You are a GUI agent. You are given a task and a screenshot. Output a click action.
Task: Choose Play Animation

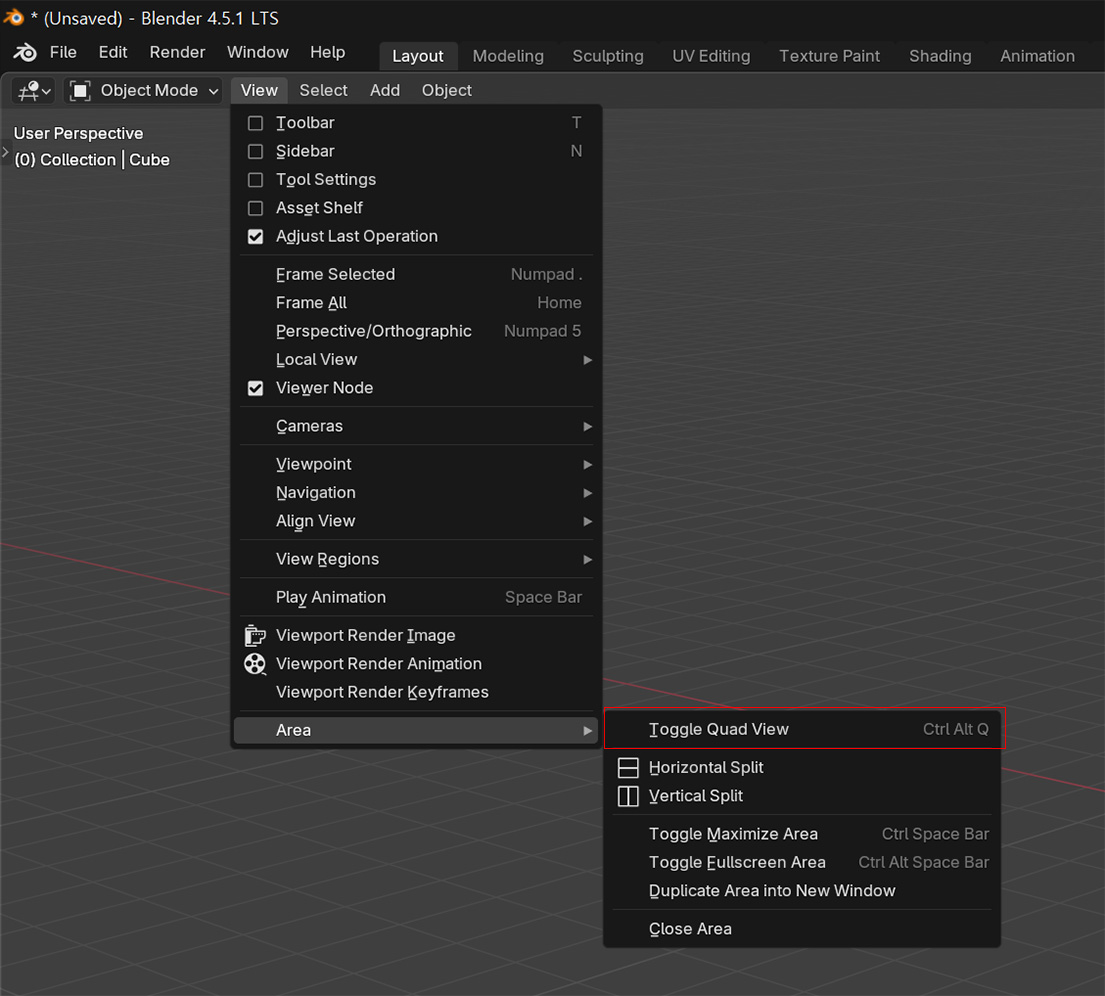[x=416, y=597]
